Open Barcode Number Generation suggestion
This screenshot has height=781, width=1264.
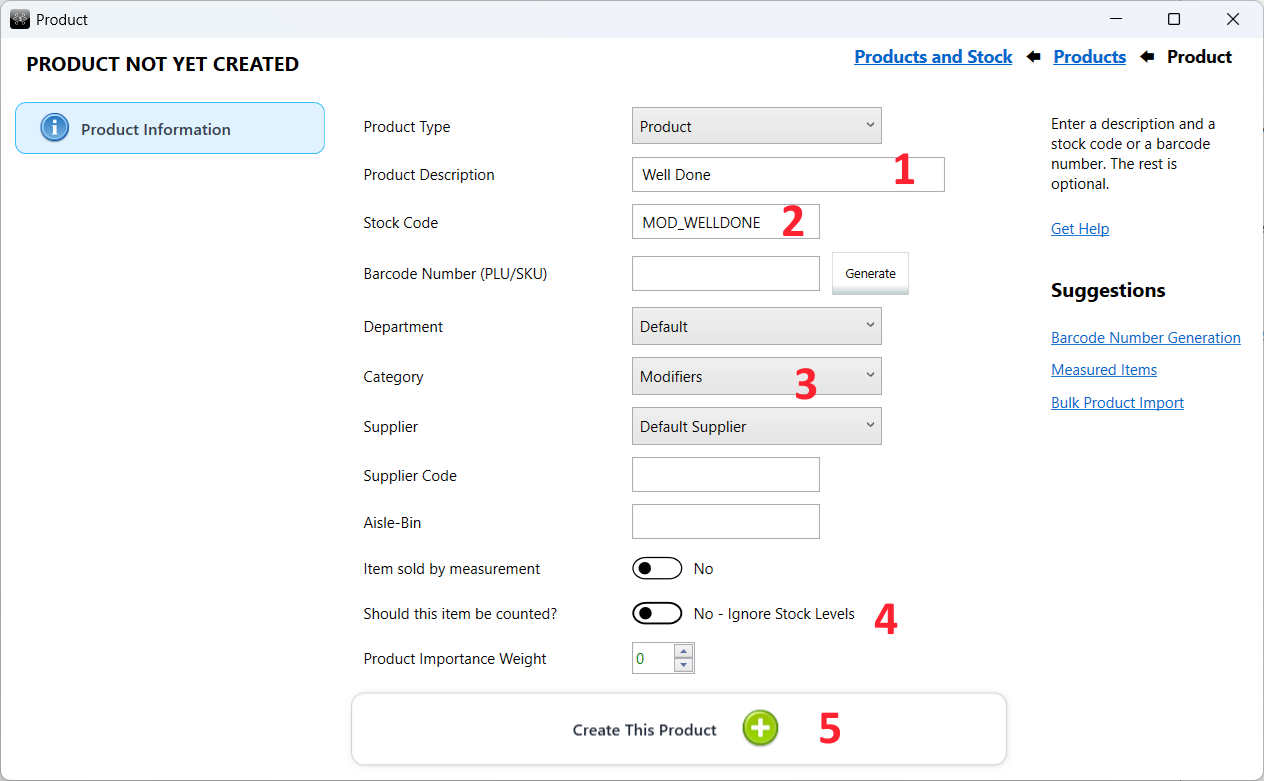[1146, 338]
